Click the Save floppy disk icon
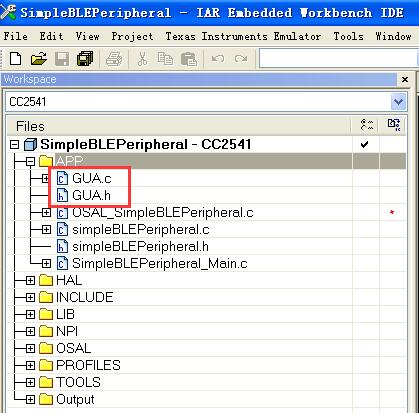This screenshot has height=413, width=419. coord(62,59)
